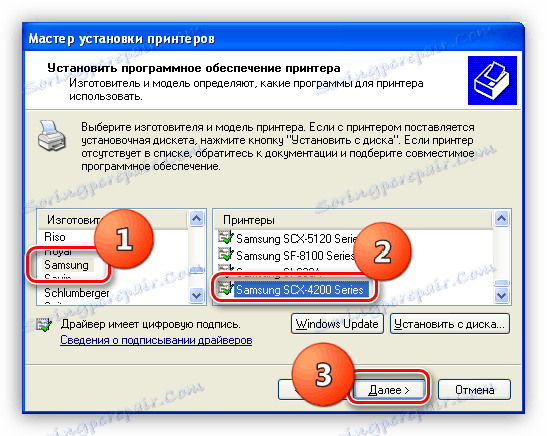The width and height of the screenshot is (547, 436).
Task: Click the Далее button
Action: click(x=389, y=390)
